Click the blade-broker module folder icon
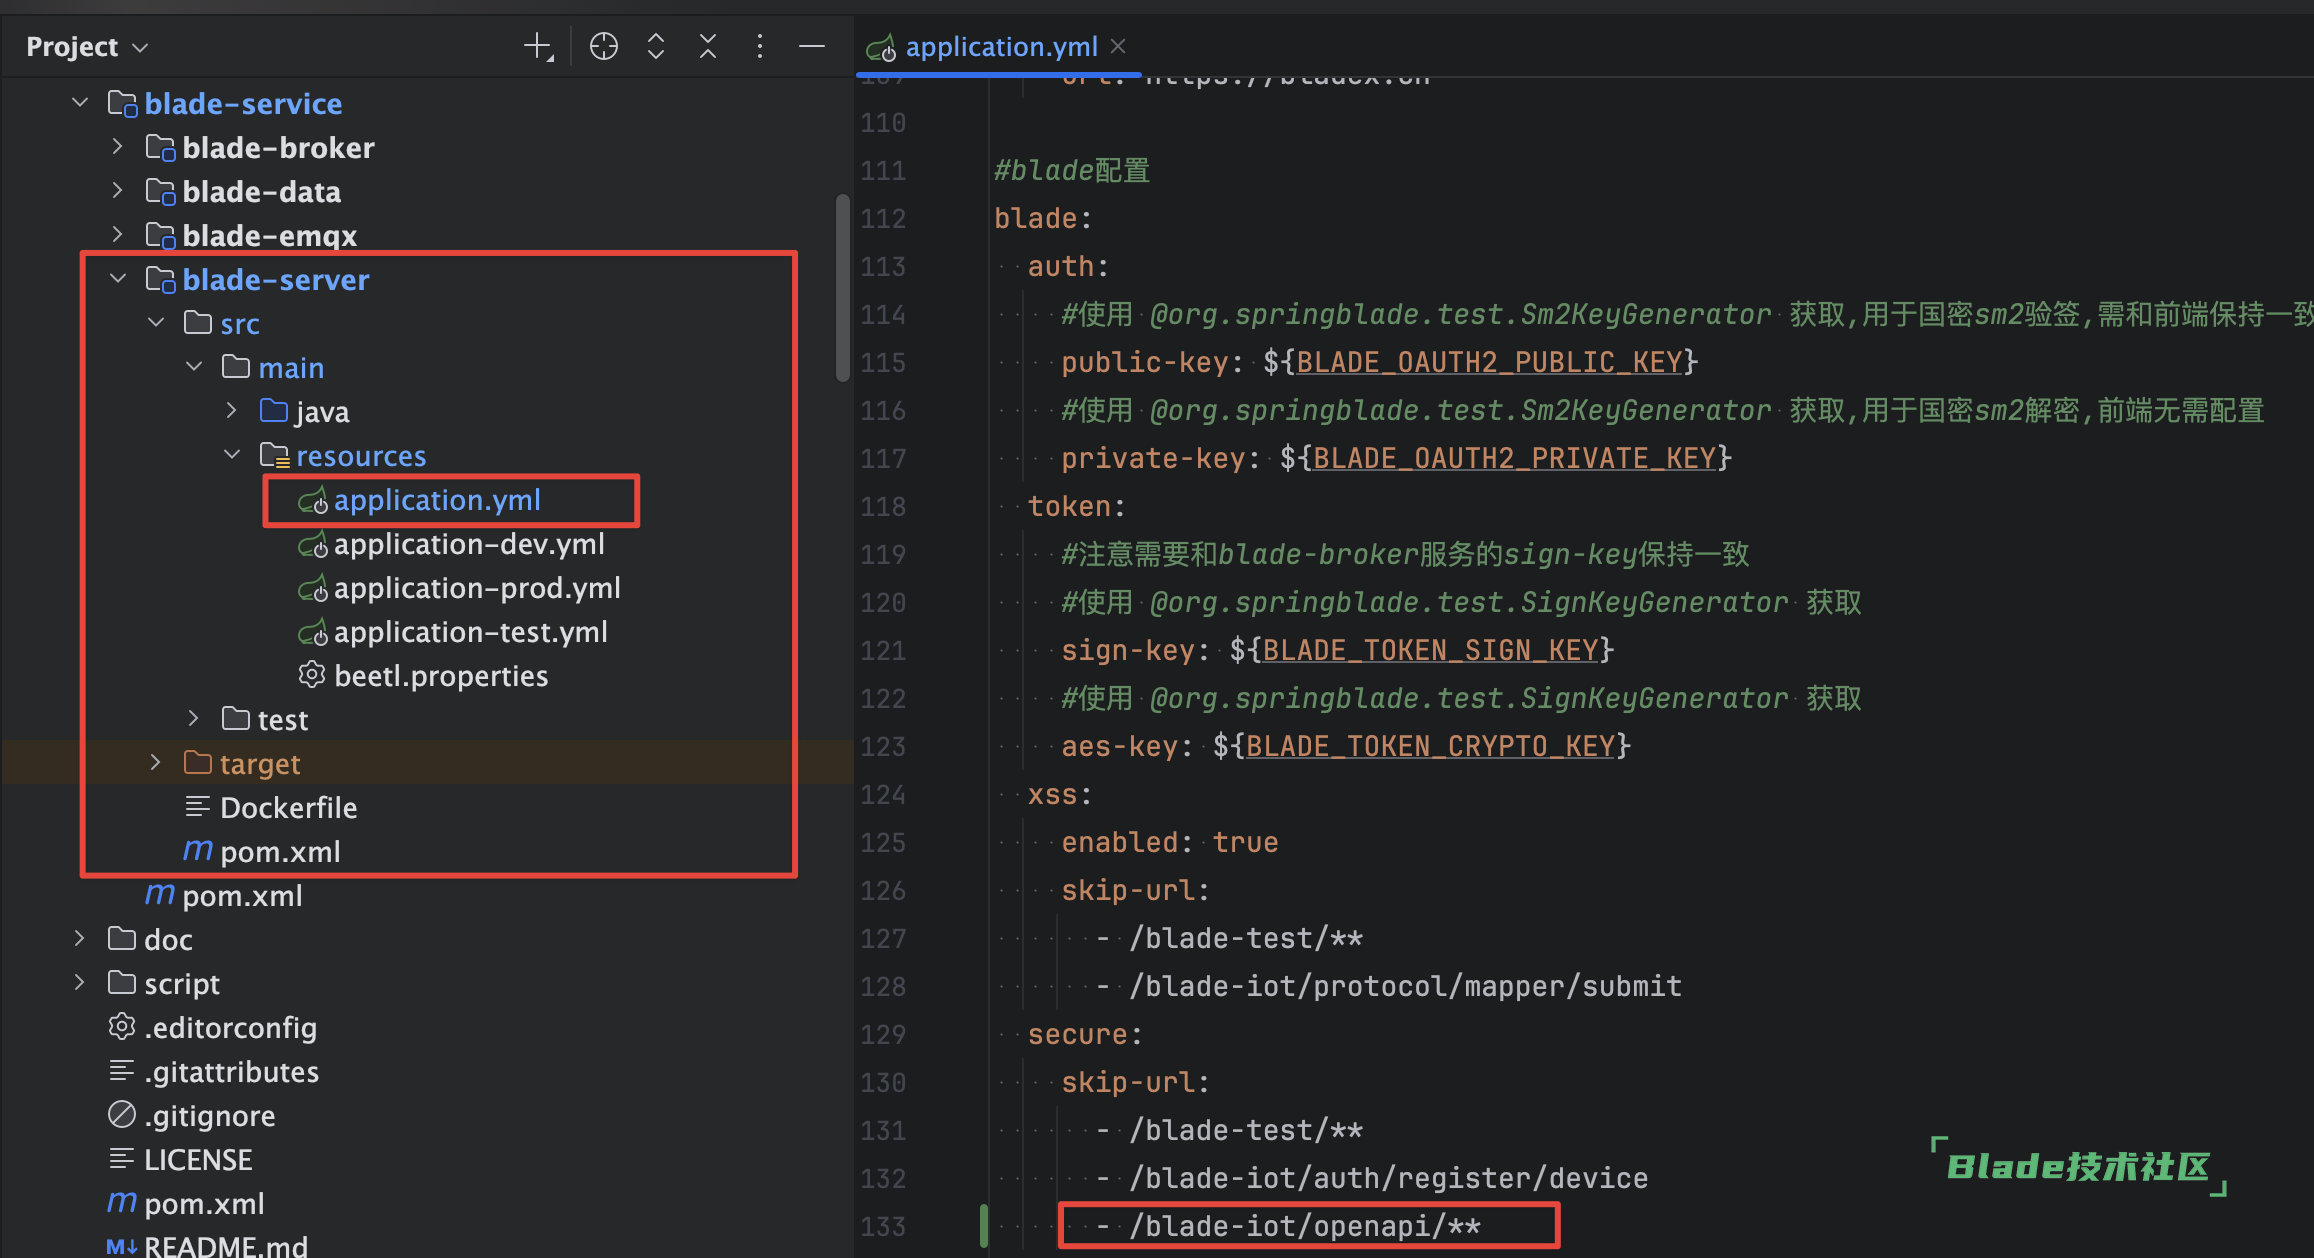 (160, 147)
